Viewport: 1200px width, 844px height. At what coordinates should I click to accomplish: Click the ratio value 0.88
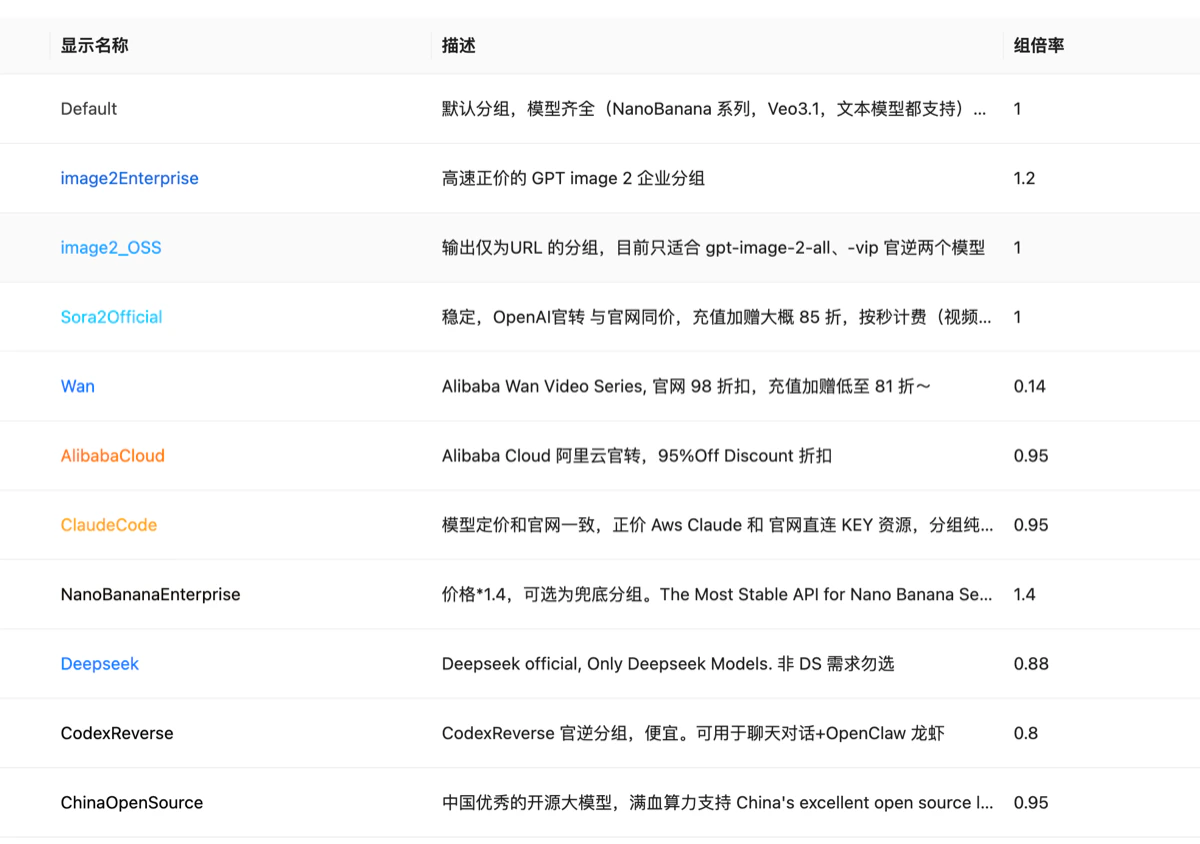point(1031,664)
